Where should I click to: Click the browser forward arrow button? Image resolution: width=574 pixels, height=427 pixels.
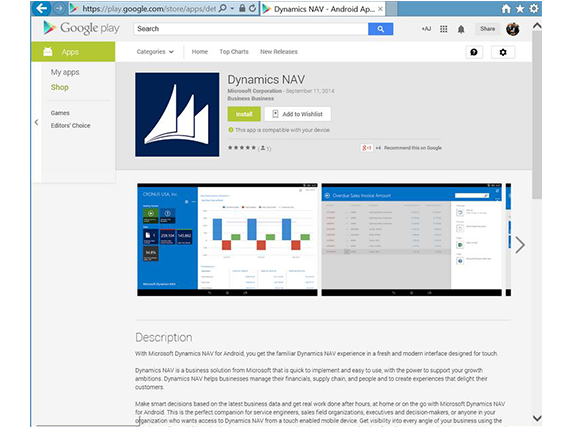coord(59,8)
